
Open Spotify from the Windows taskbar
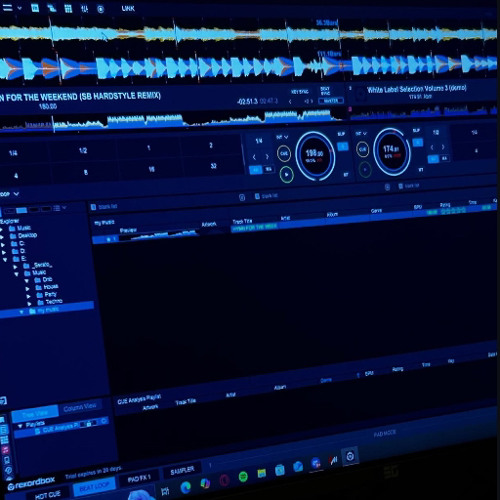tap(243, 477)
